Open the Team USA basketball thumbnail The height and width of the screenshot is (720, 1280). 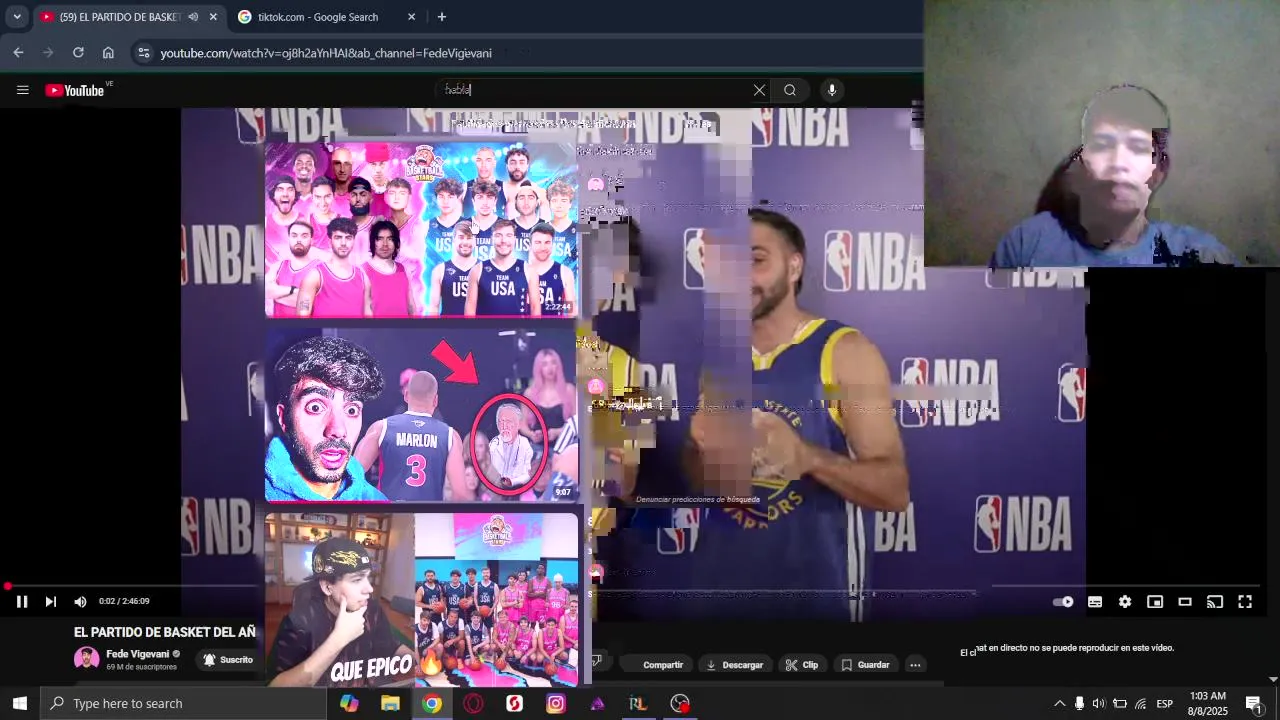coord(421,229)
